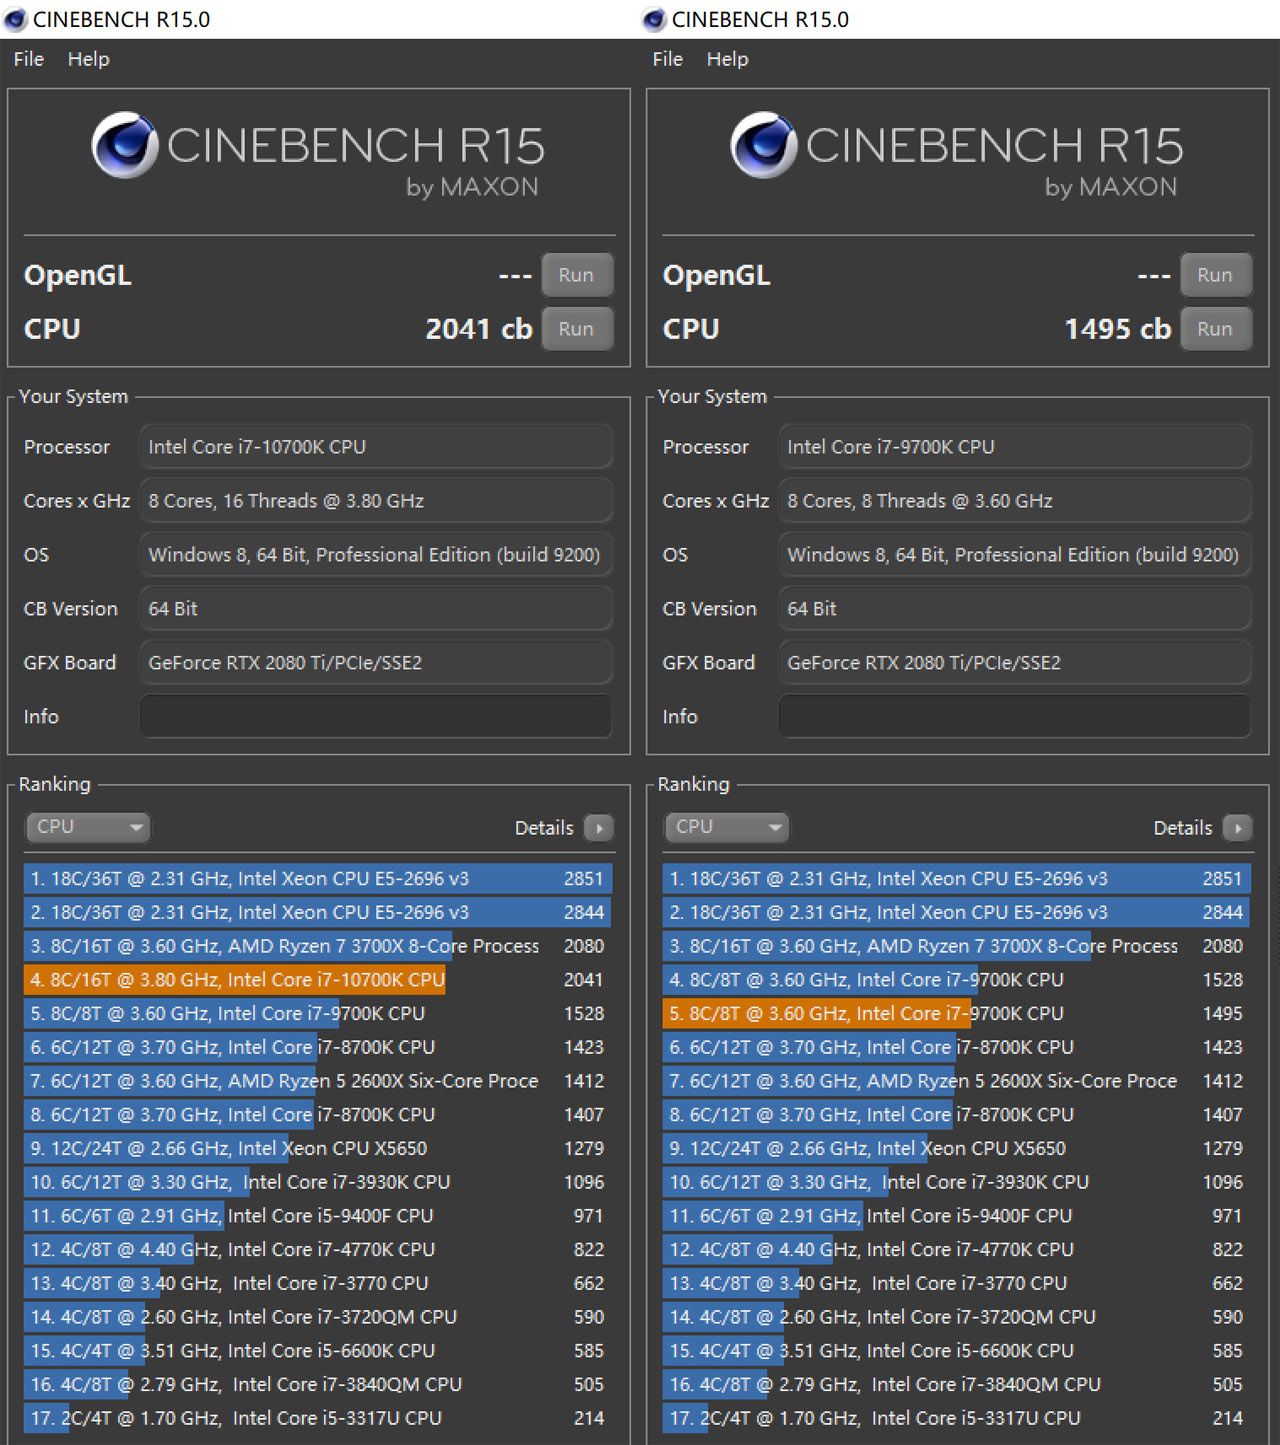Open the File menu in the left window
The width and height of the screenshot is (1280, 1445).
click(29, 59)
